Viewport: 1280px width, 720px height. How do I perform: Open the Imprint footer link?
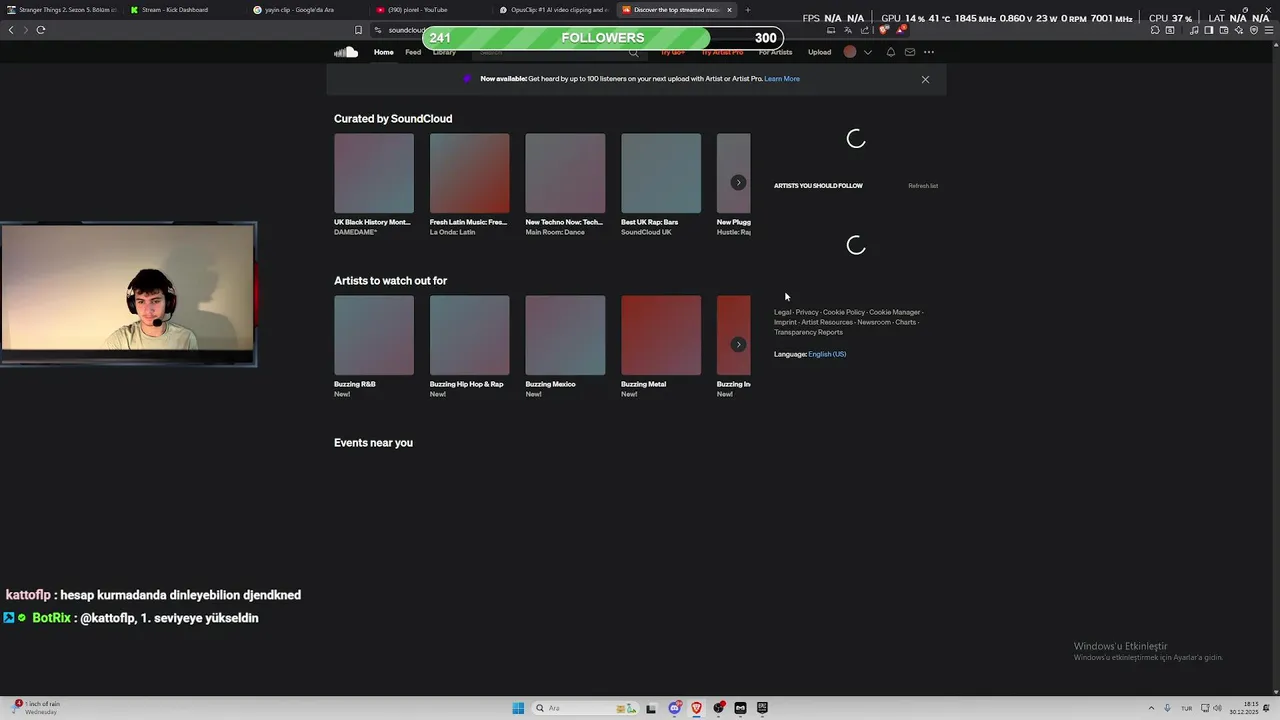click(785, 322)
